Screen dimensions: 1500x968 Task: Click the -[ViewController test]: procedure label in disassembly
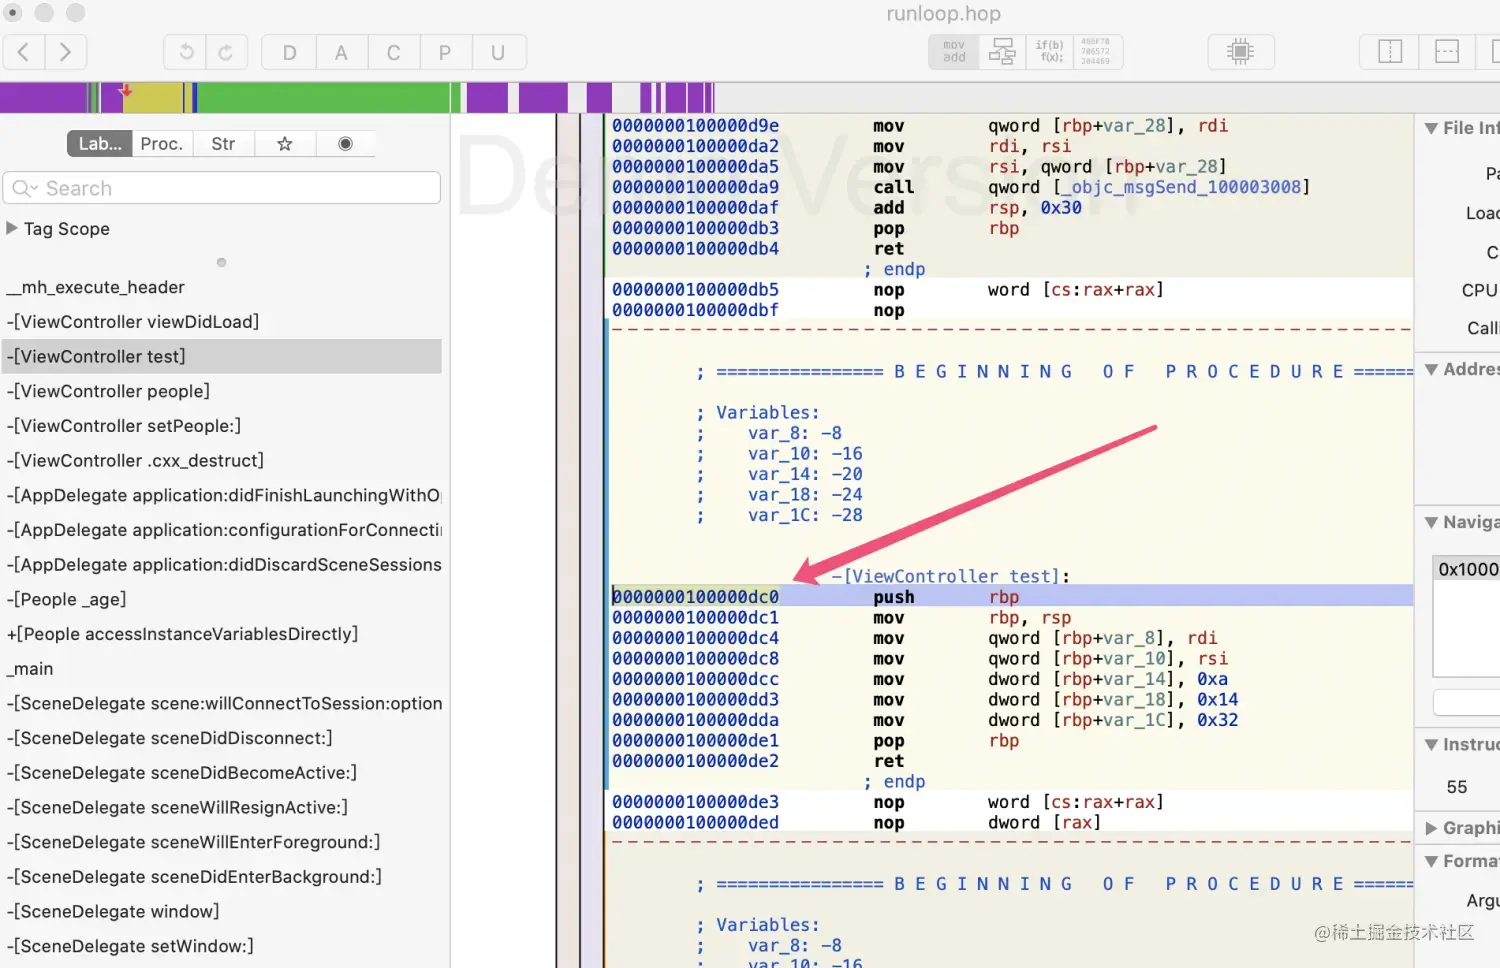pos(951,576)
